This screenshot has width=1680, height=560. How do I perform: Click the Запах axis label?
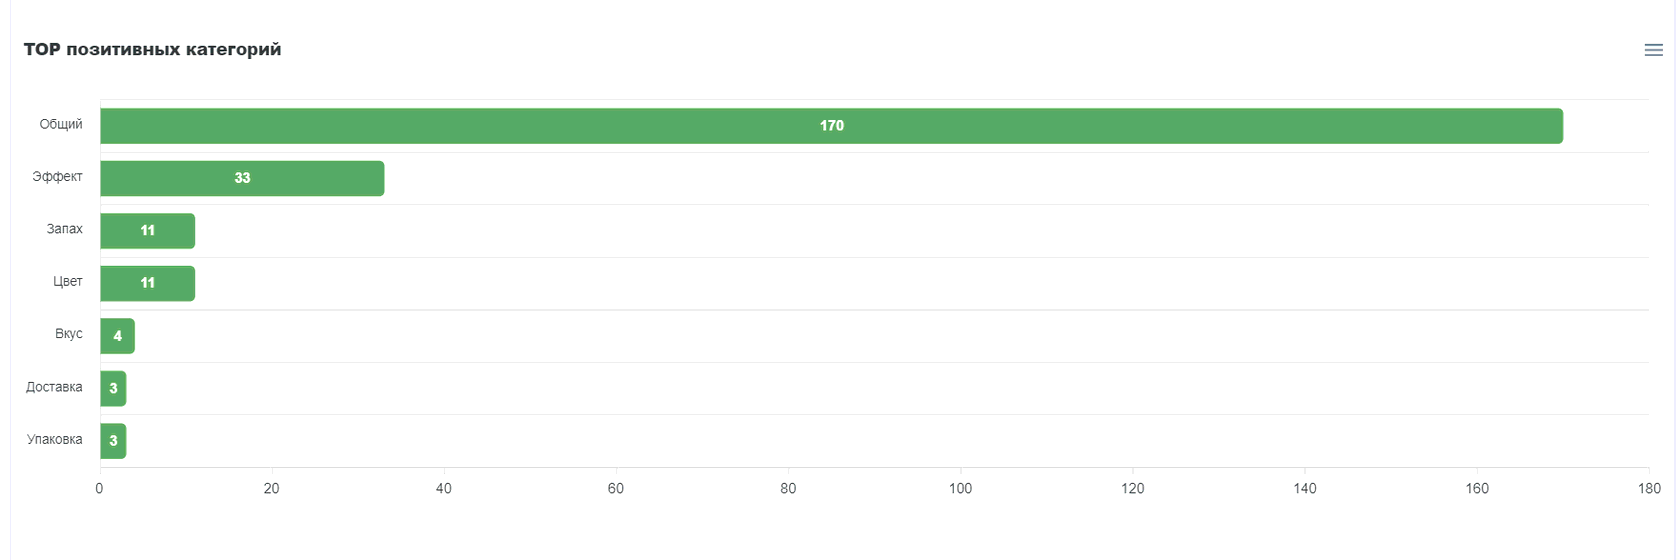point(64,229)
